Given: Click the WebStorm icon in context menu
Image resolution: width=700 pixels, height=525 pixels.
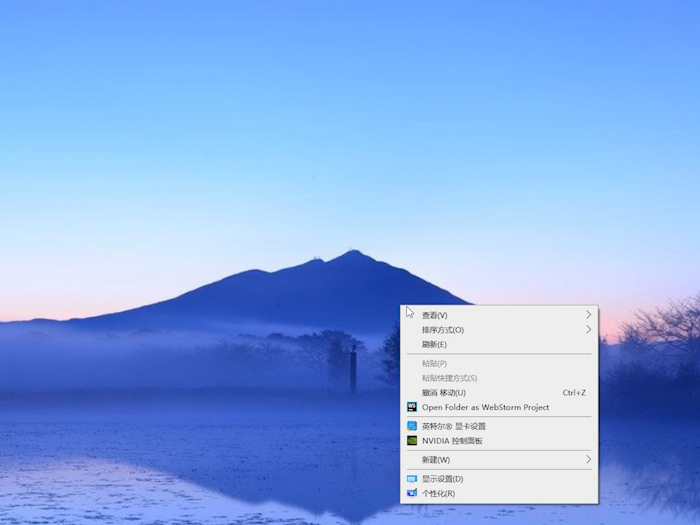Looking at the screenshot, I should pos(412,407).
